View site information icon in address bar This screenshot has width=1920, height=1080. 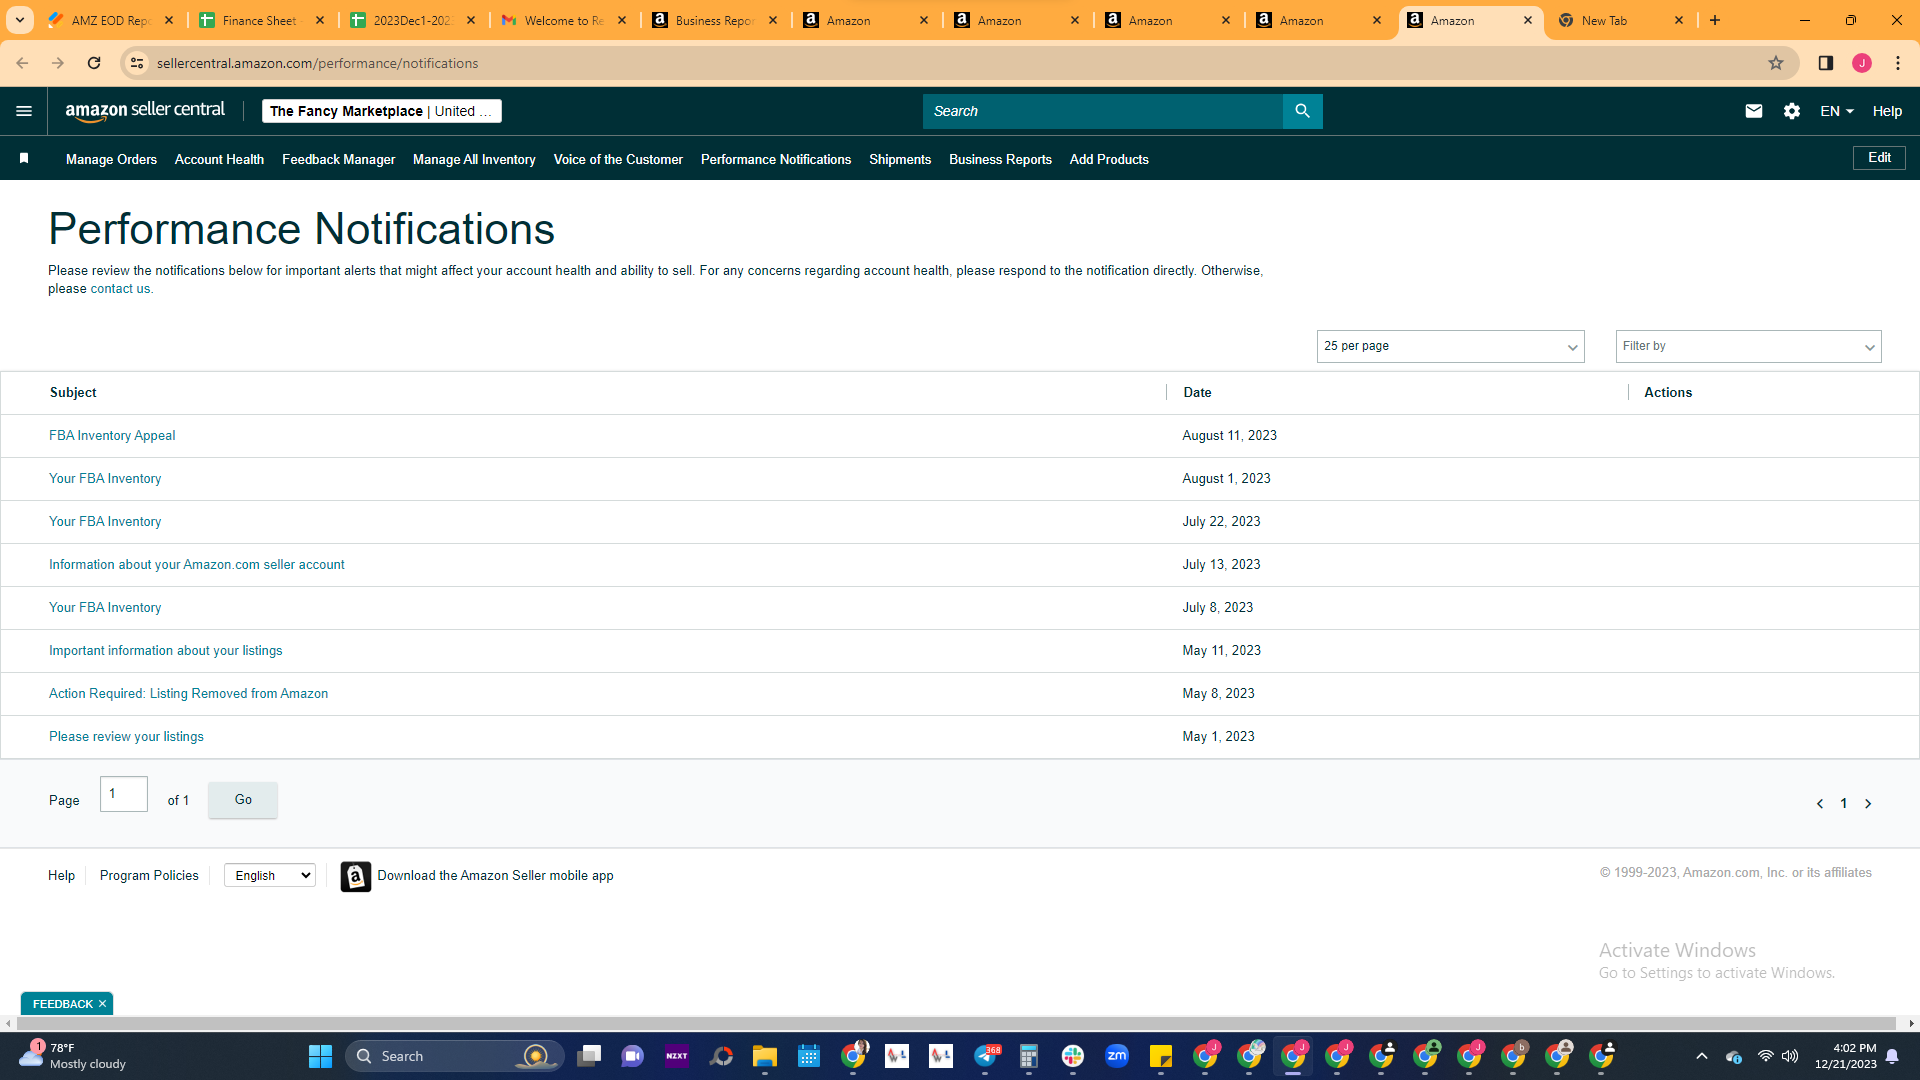click(137, 63)
